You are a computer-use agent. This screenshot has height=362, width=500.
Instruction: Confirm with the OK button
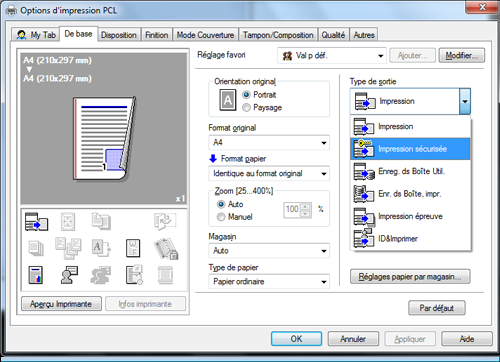[x=296, y=339]
